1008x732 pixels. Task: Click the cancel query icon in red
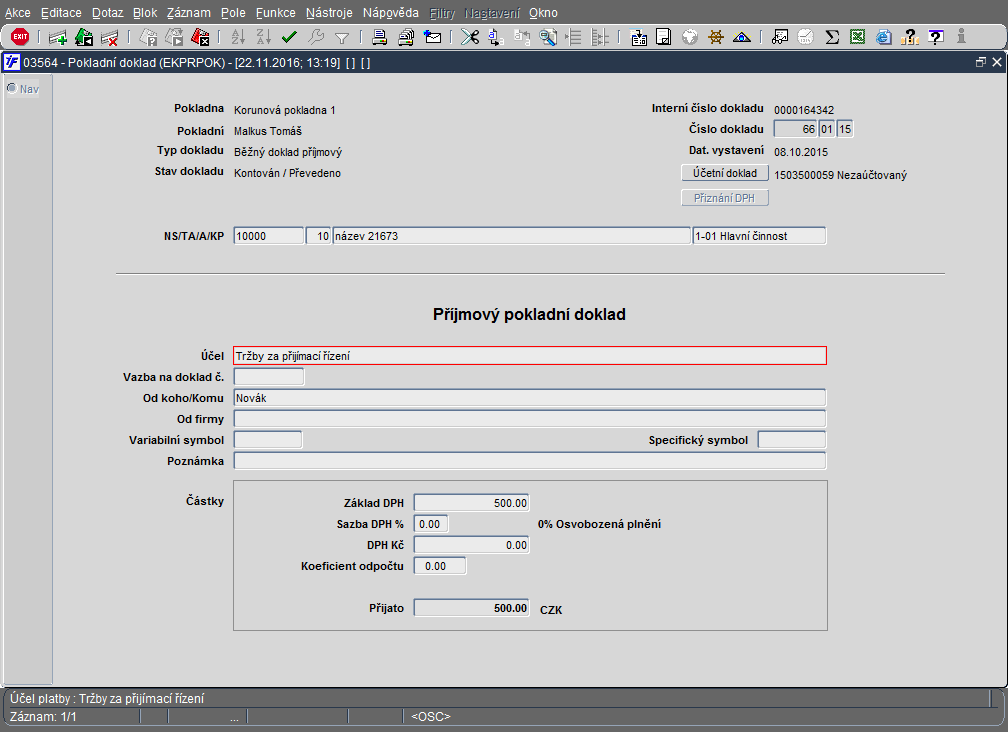[x=201, y=37]
